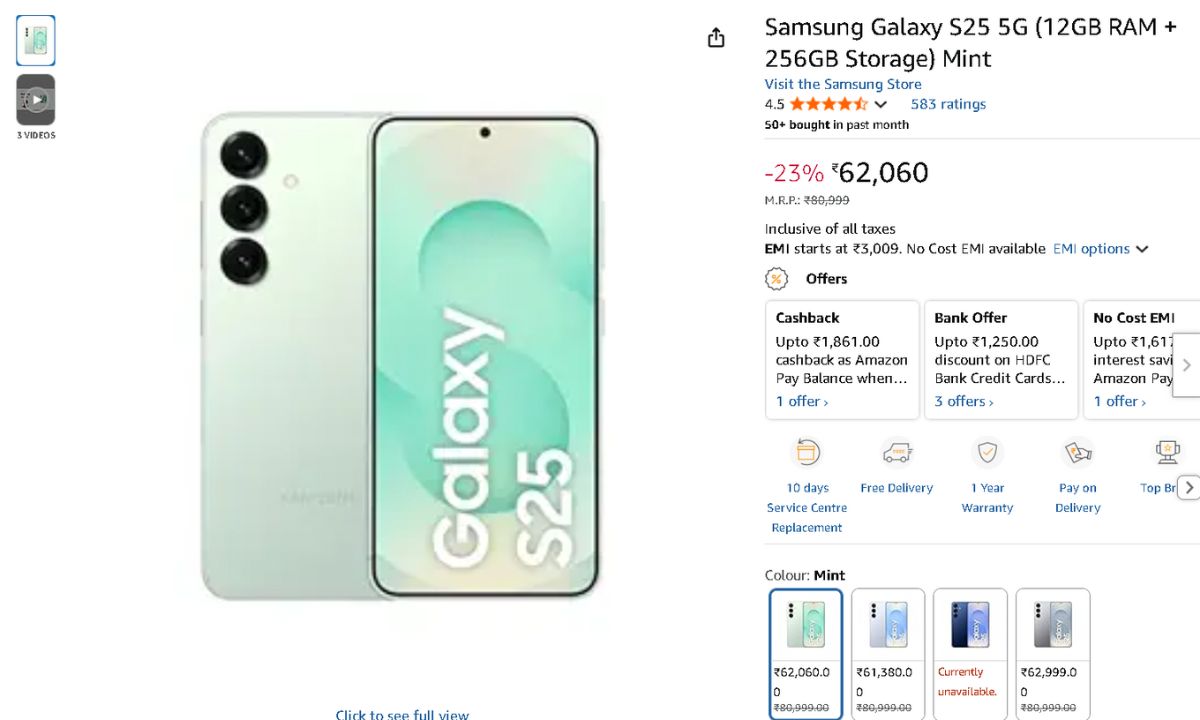The image size is (1200, 720).
Task: Click the 10 days Service Centre Replacement icon
Action: (806, 453)
